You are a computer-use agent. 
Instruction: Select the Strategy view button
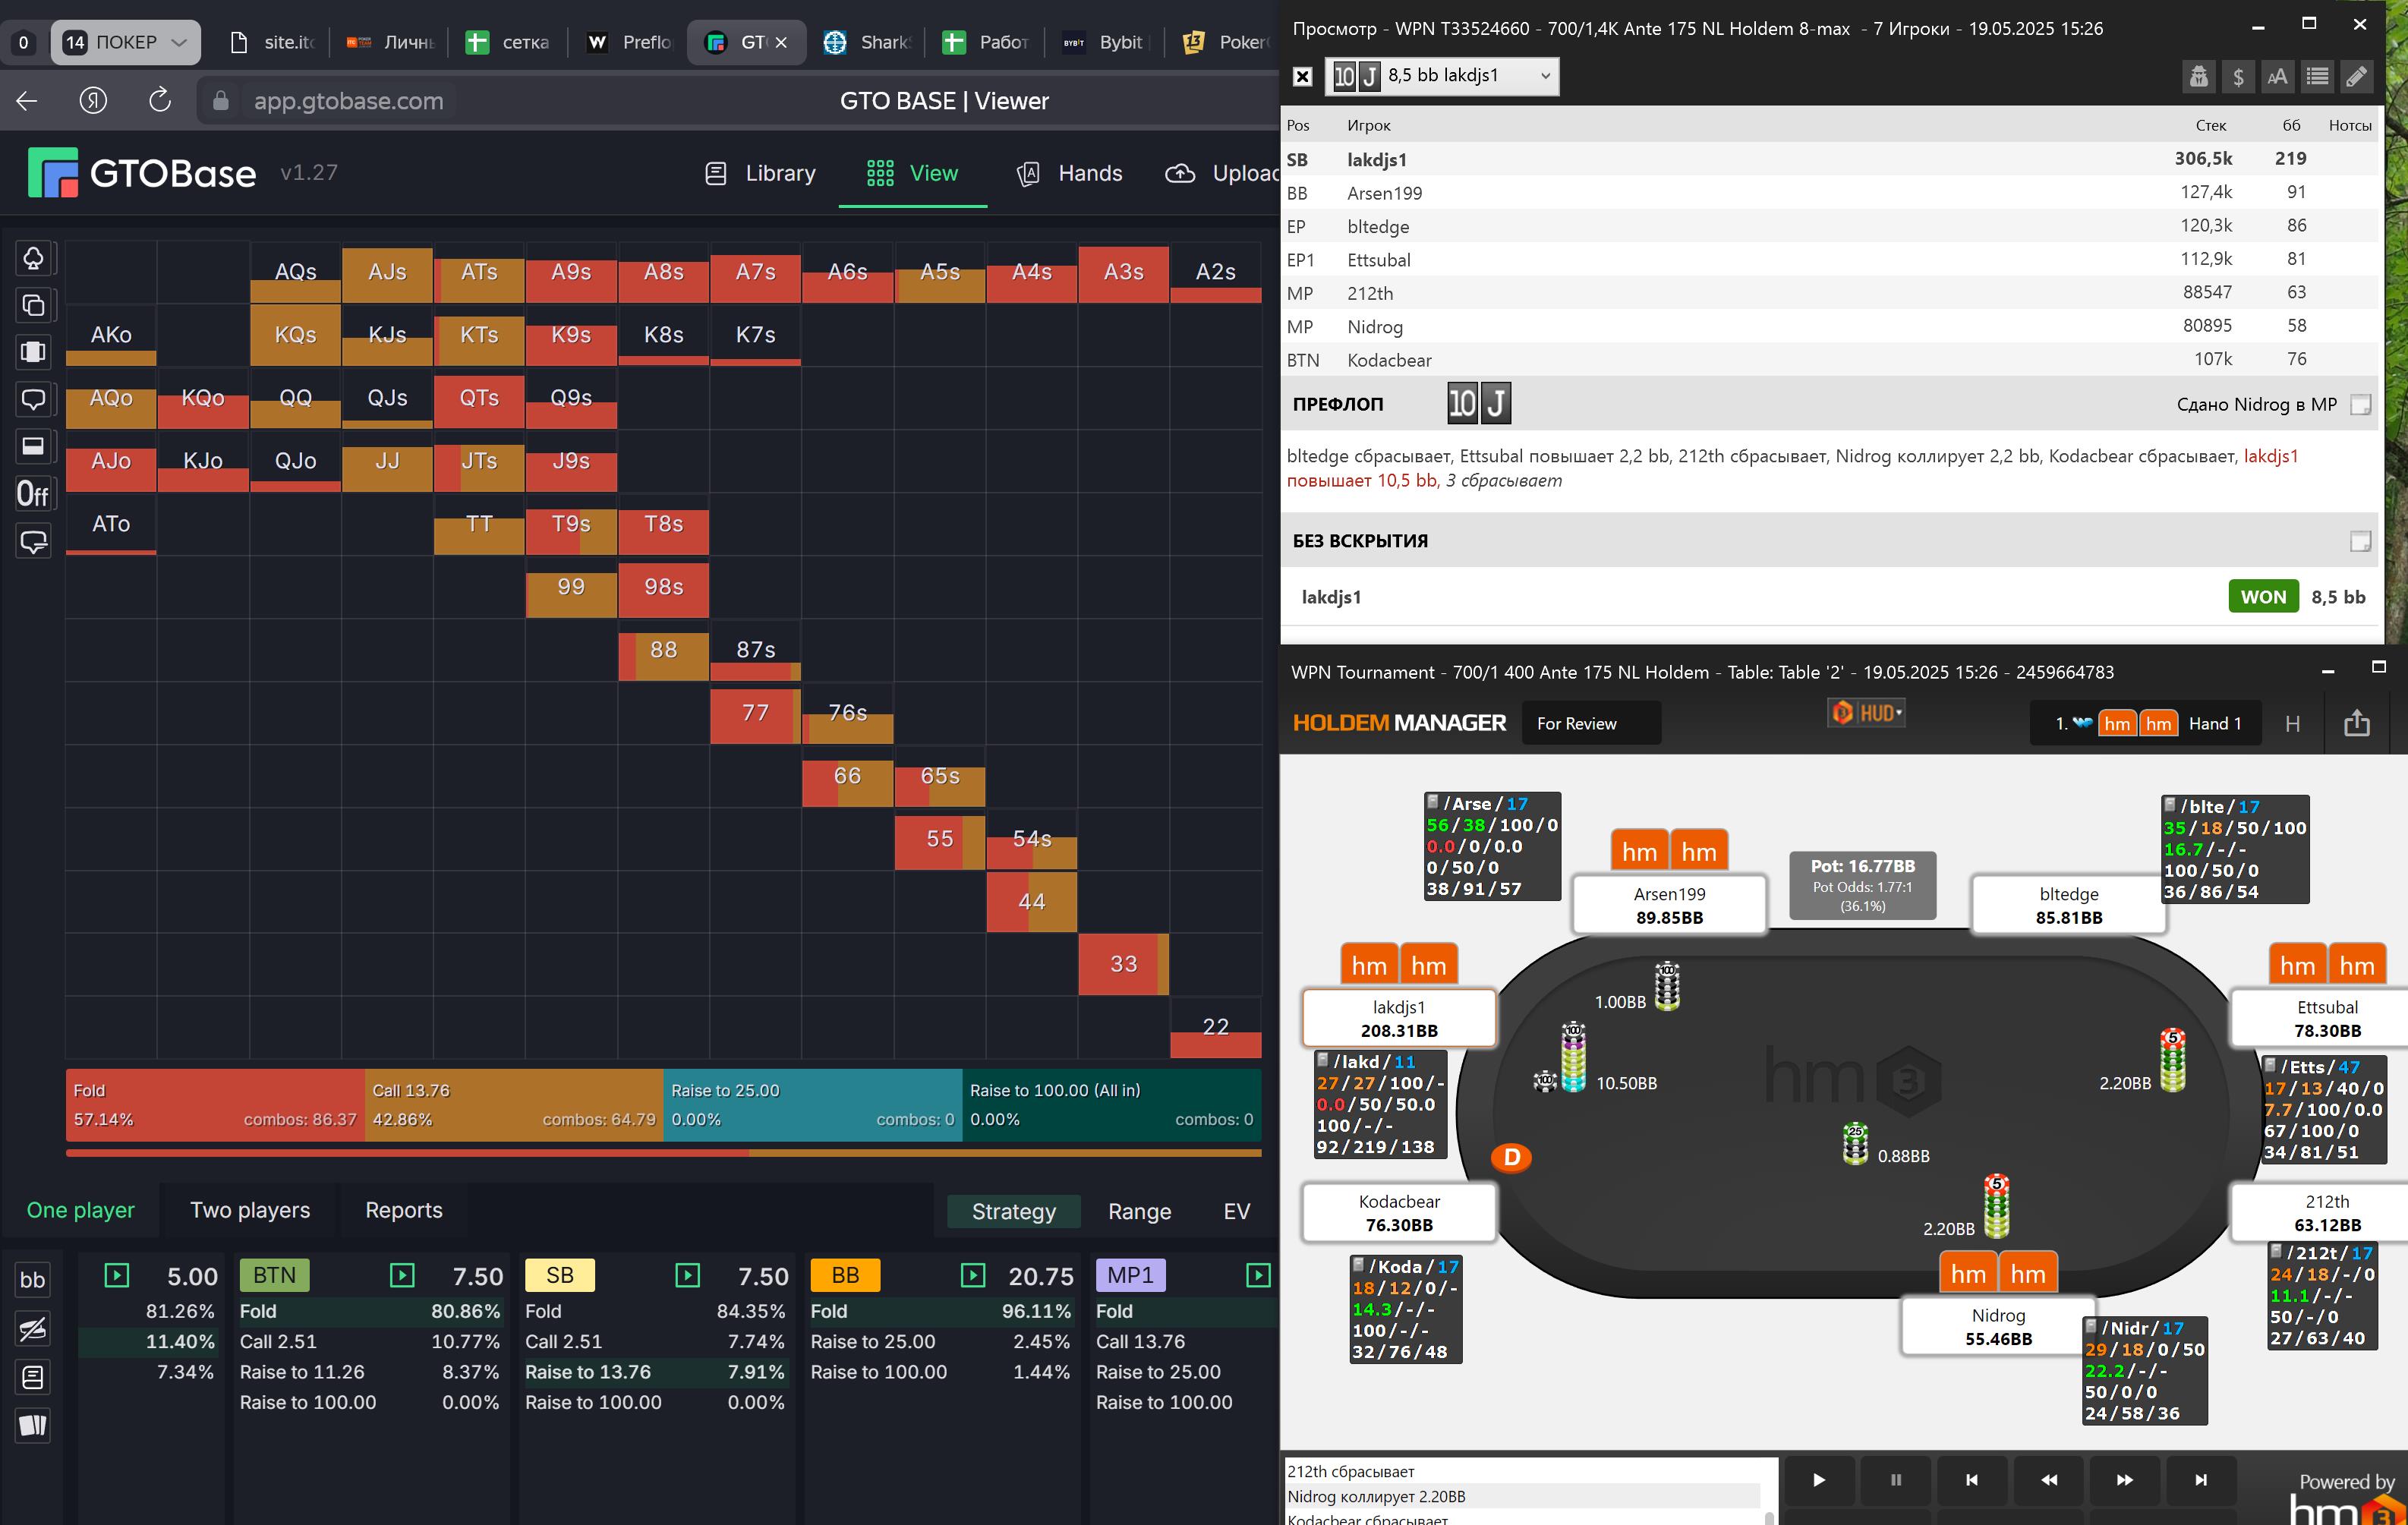point(1014,1211)
